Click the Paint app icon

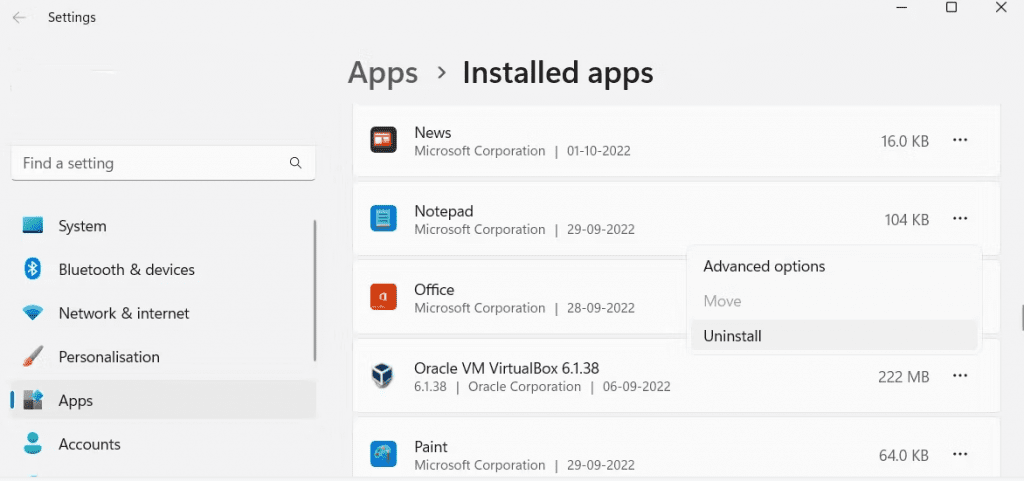click(x=383, y=455)
